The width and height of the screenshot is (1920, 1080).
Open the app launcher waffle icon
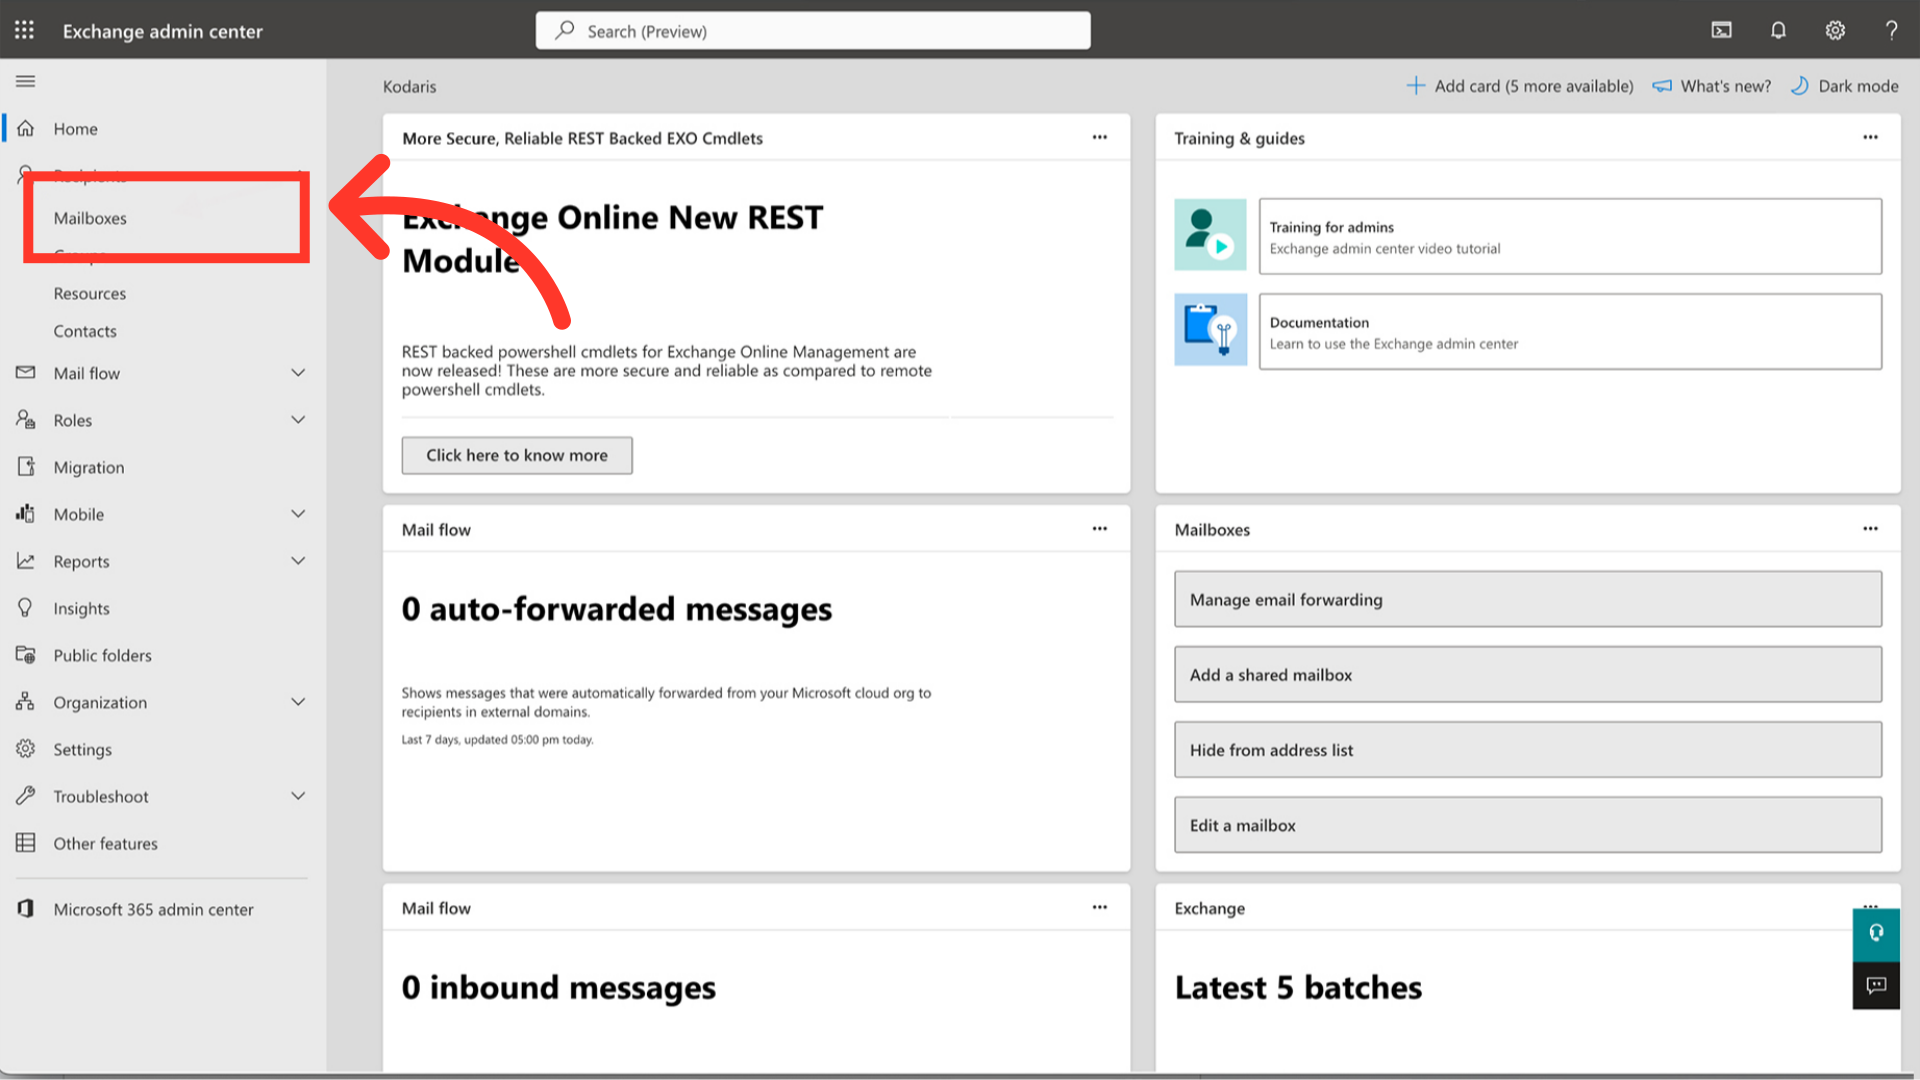coord(24,30)
